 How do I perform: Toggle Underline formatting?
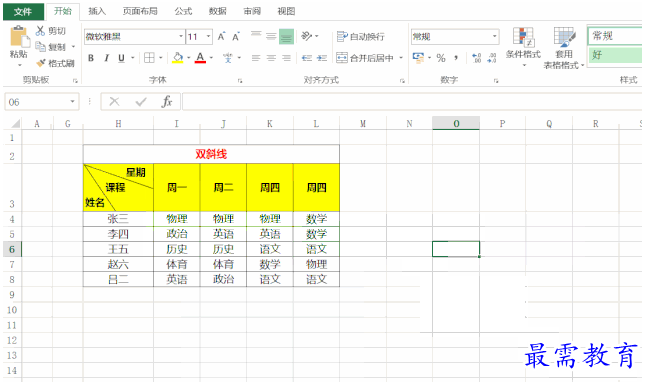click(121, 58)
